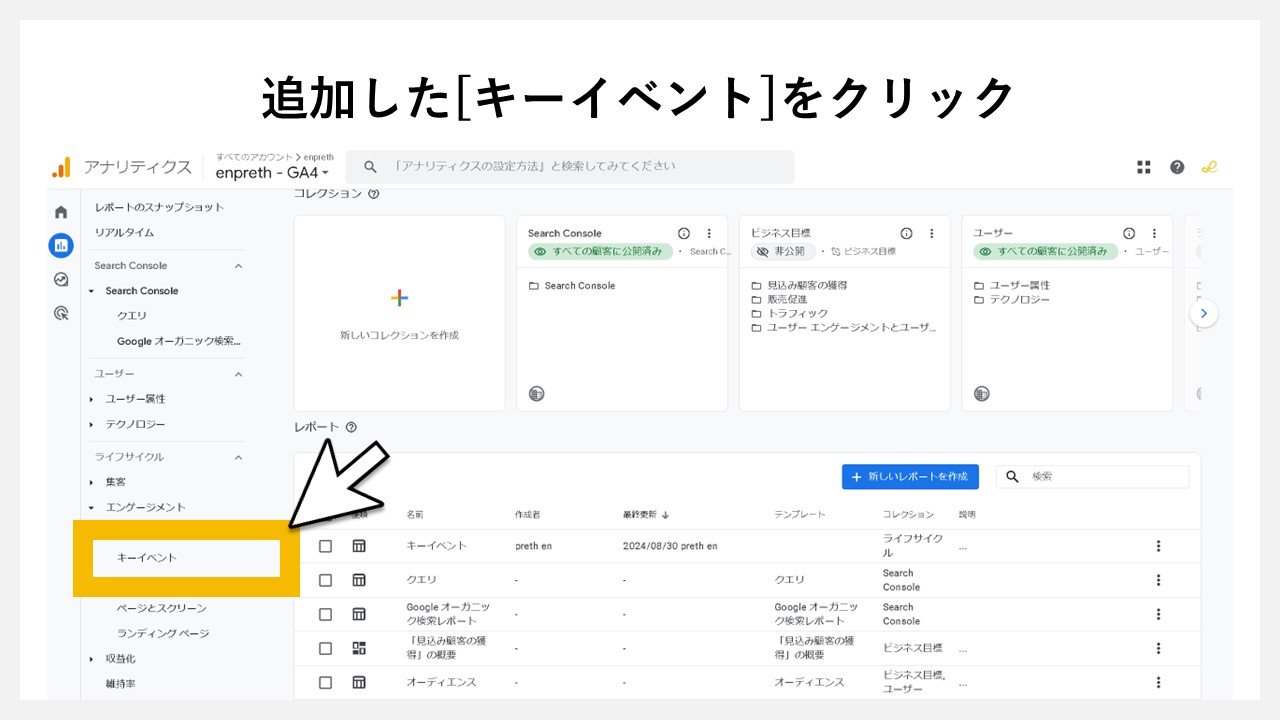Select the Home icon in the left navigation

(x=60, y=211)
